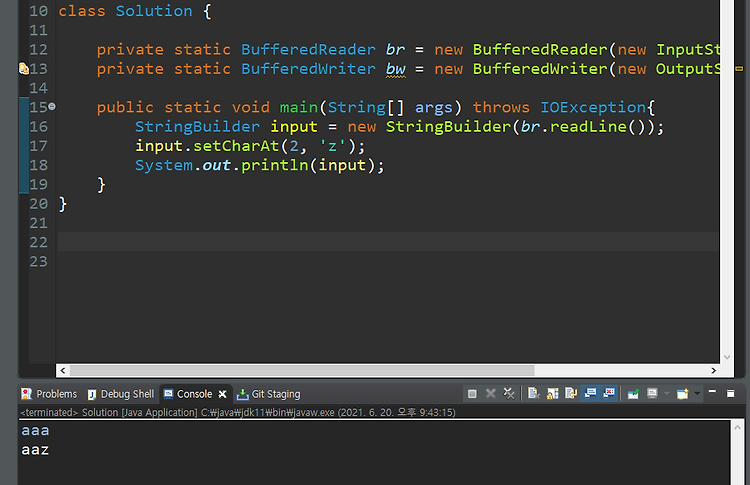
Task: Click the editor horizontal scrollbar right arrow
Action: [x=713, y=370]
